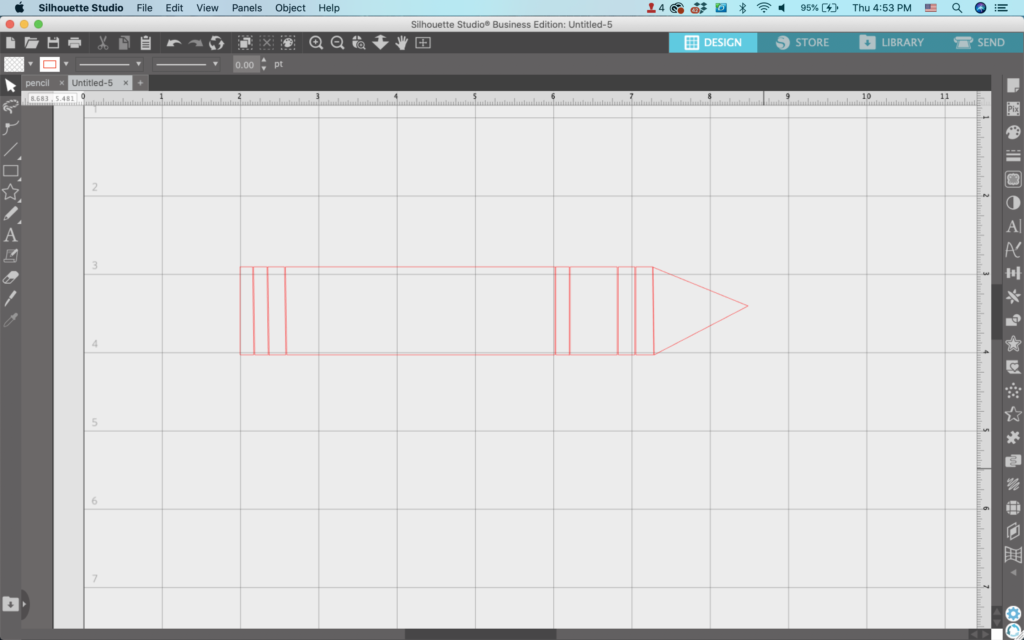Screen dimensions: 1024x640
Task: Open the View menu
Action: [x=207, y=8]
